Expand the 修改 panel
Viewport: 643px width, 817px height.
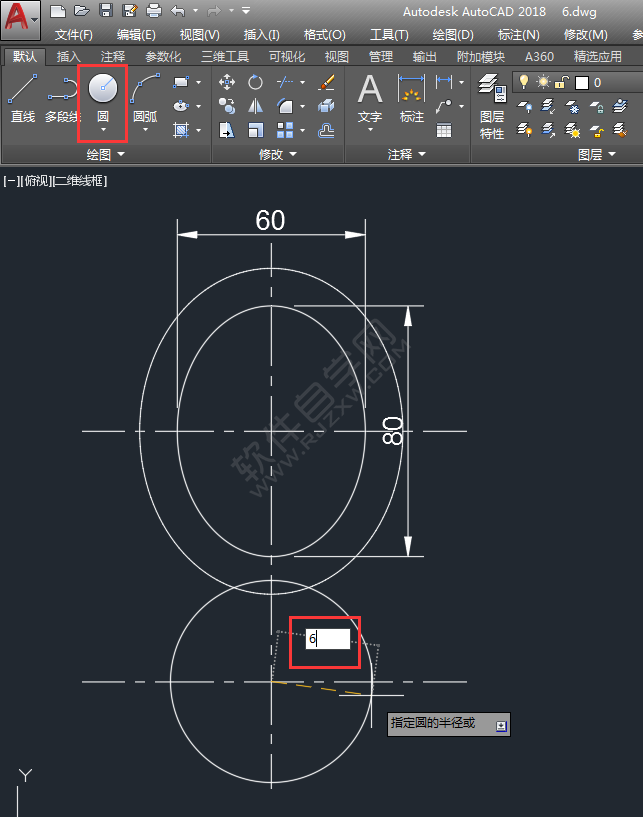[x=278, y=154]
